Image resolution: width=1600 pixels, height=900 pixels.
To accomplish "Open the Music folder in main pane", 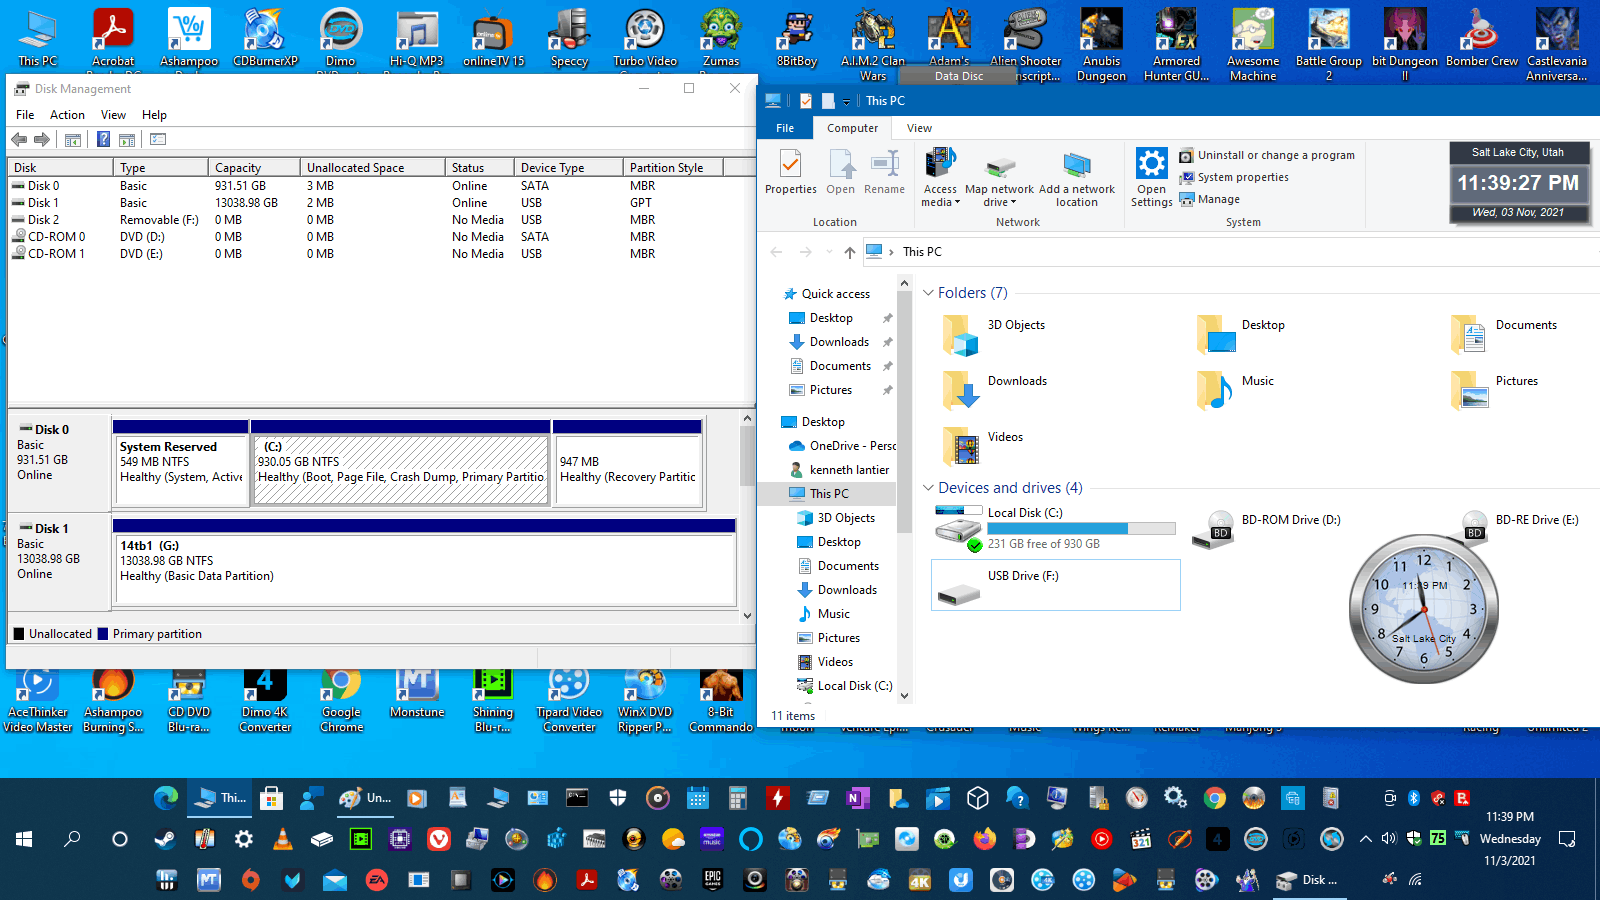I will [x=1236, y=390].
